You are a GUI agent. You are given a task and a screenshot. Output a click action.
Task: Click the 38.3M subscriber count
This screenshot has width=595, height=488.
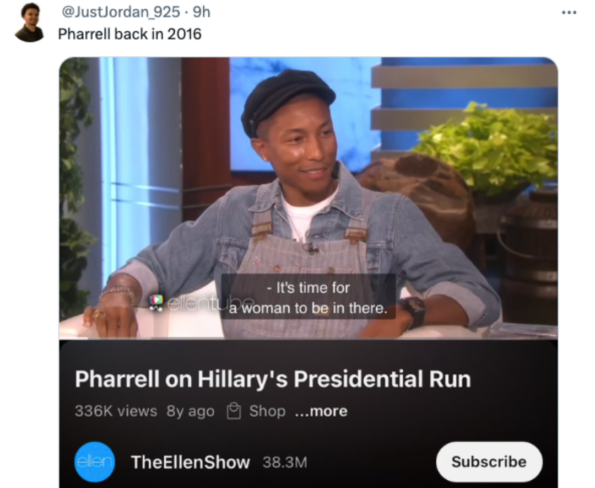[x=285, y=463]
